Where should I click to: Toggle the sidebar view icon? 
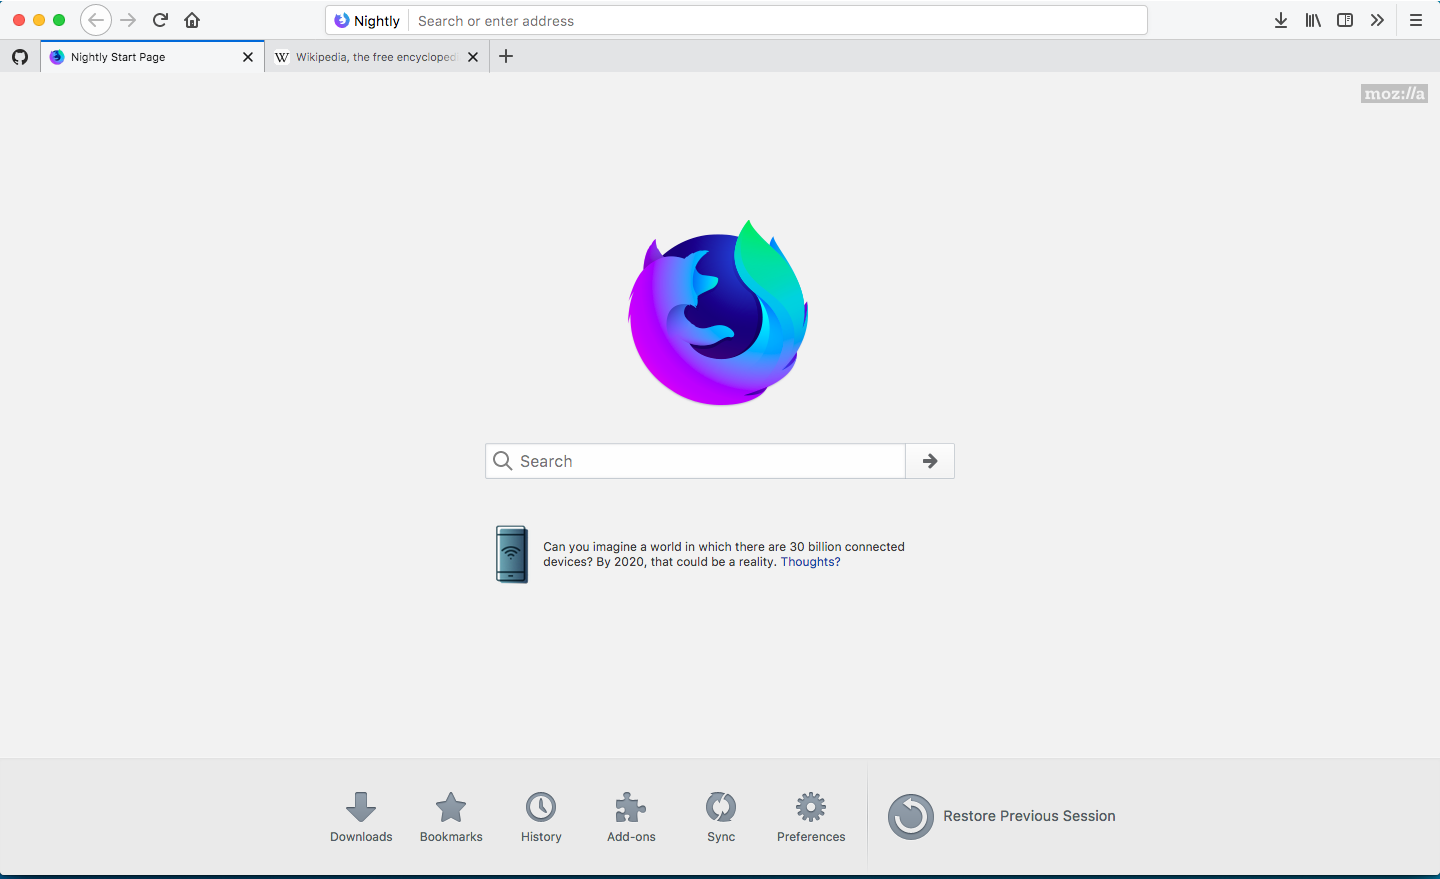pos(1345,20)
